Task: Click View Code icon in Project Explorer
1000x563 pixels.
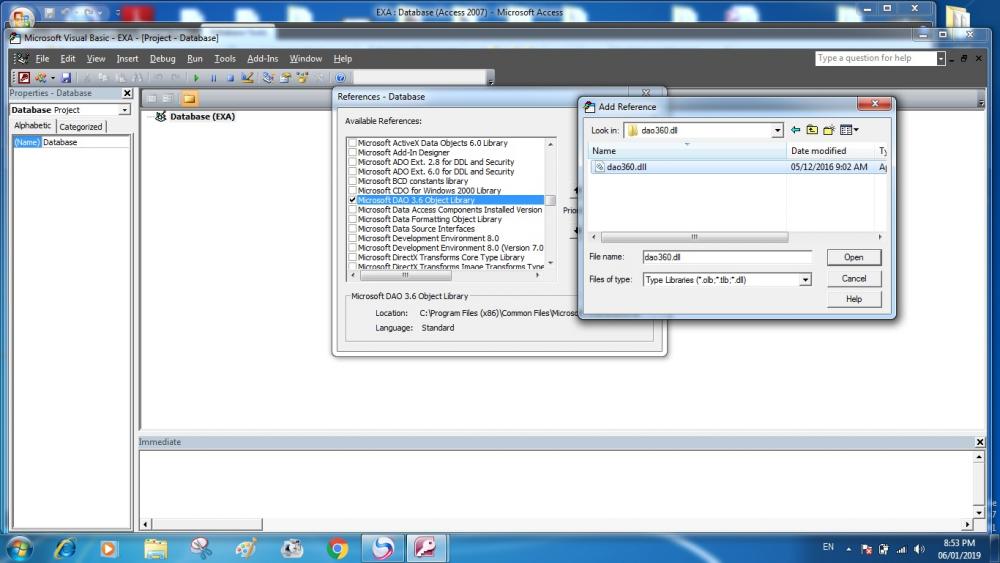Action: coord(152,98)
